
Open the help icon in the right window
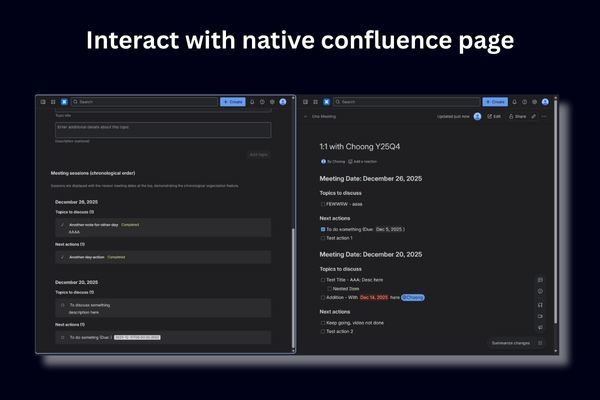click(x=524, y=102)
